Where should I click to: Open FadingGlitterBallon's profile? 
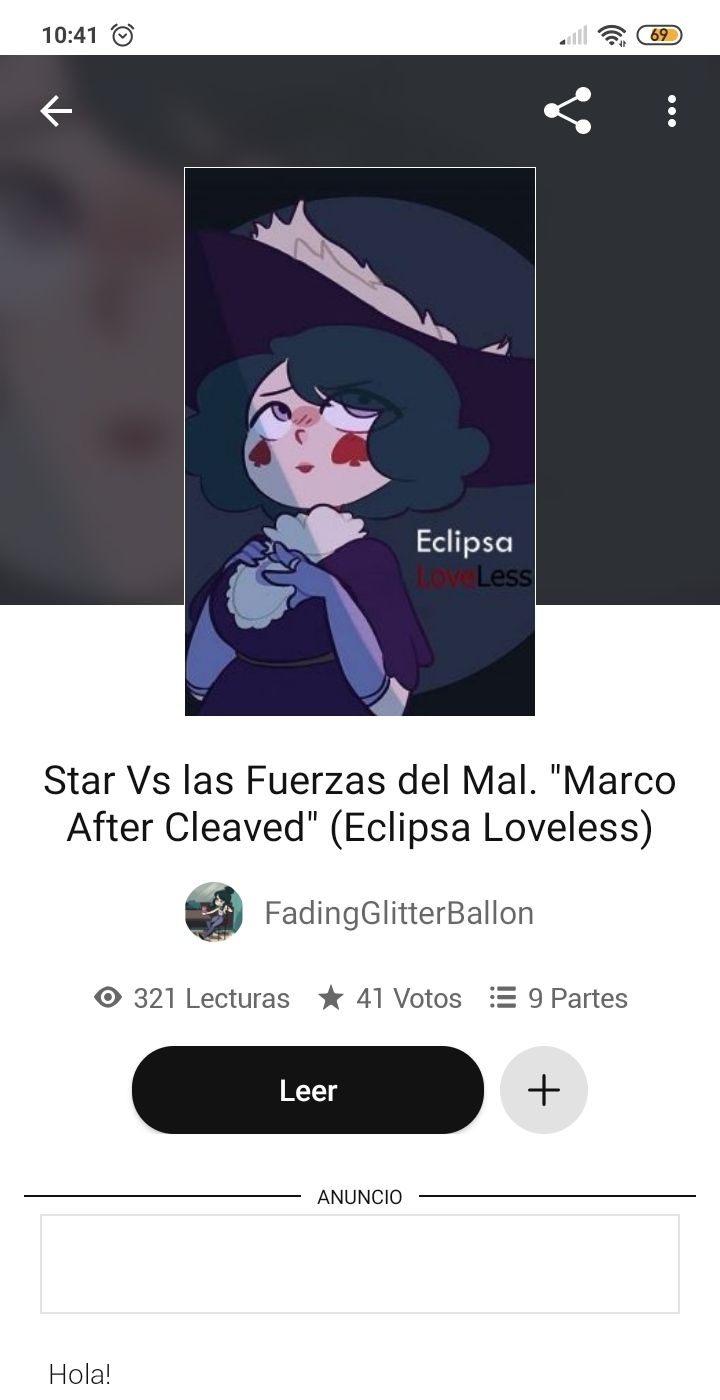(x=399, y=913)
